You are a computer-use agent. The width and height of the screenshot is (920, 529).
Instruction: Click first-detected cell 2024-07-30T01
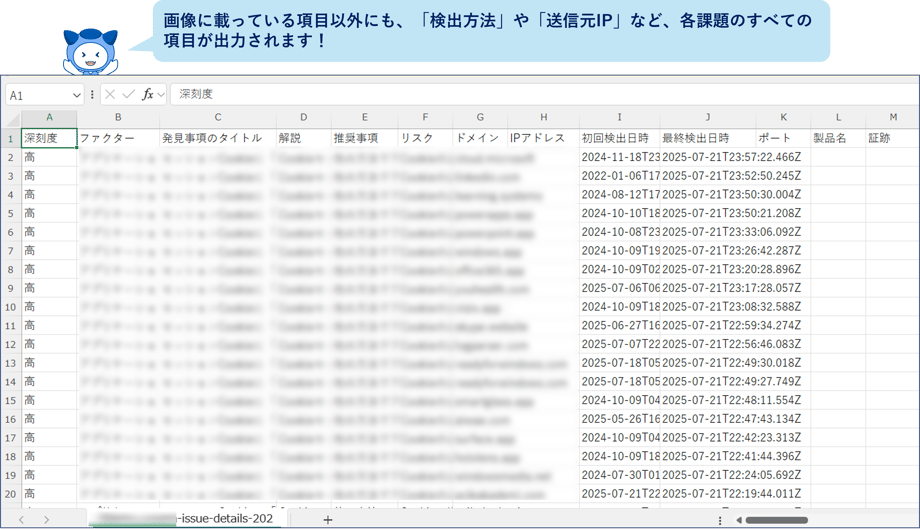coord(620,475)
